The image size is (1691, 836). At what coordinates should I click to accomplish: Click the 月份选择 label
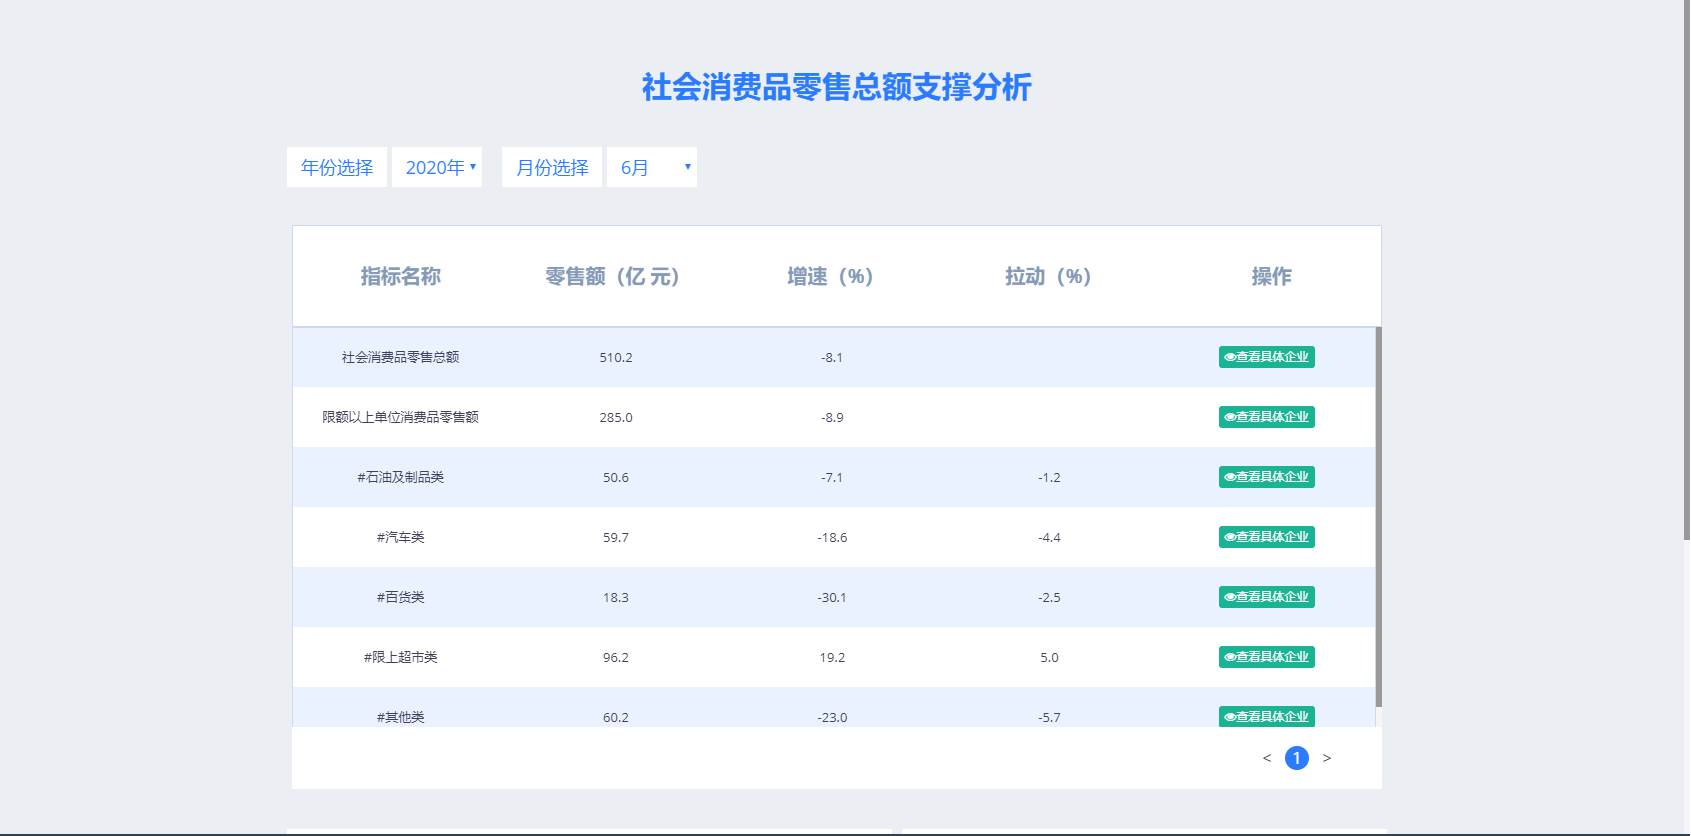[x=552, y=167]
